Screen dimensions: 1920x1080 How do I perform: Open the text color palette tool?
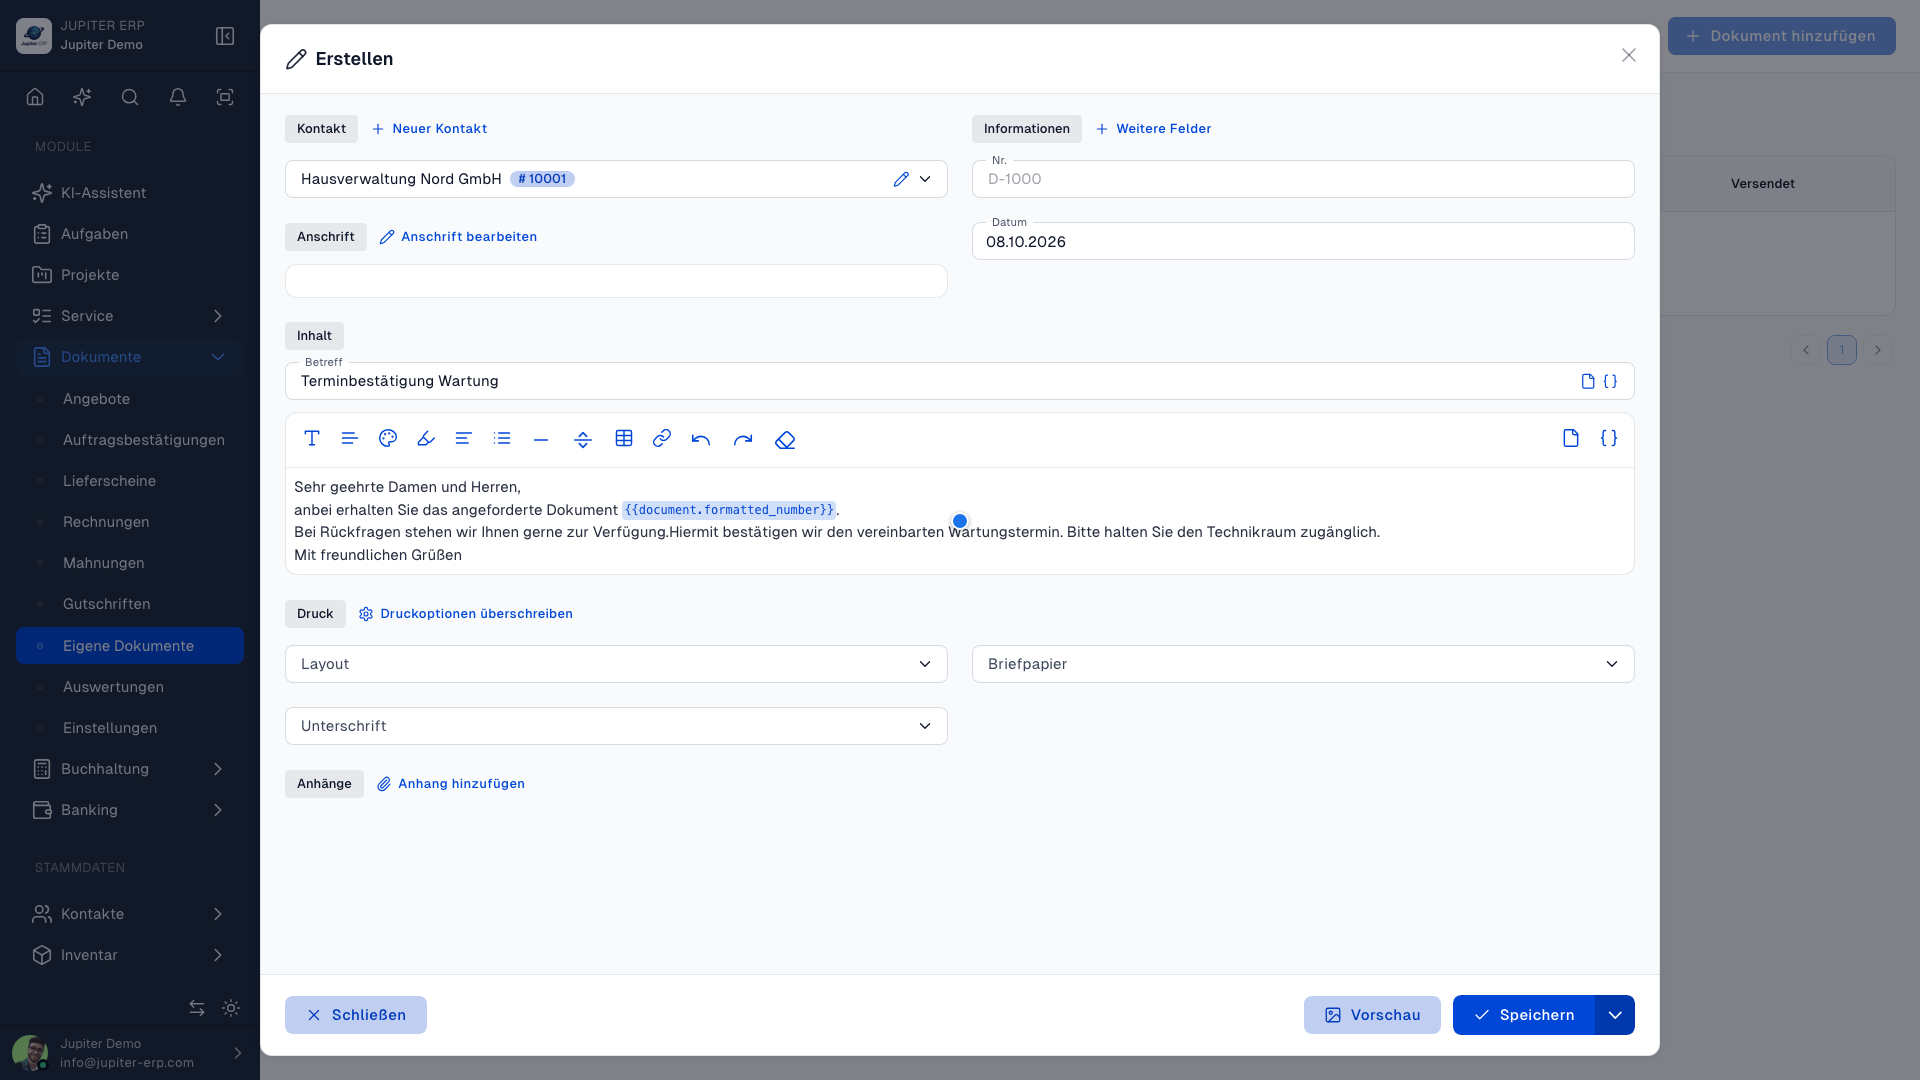[x=388, y=439]
